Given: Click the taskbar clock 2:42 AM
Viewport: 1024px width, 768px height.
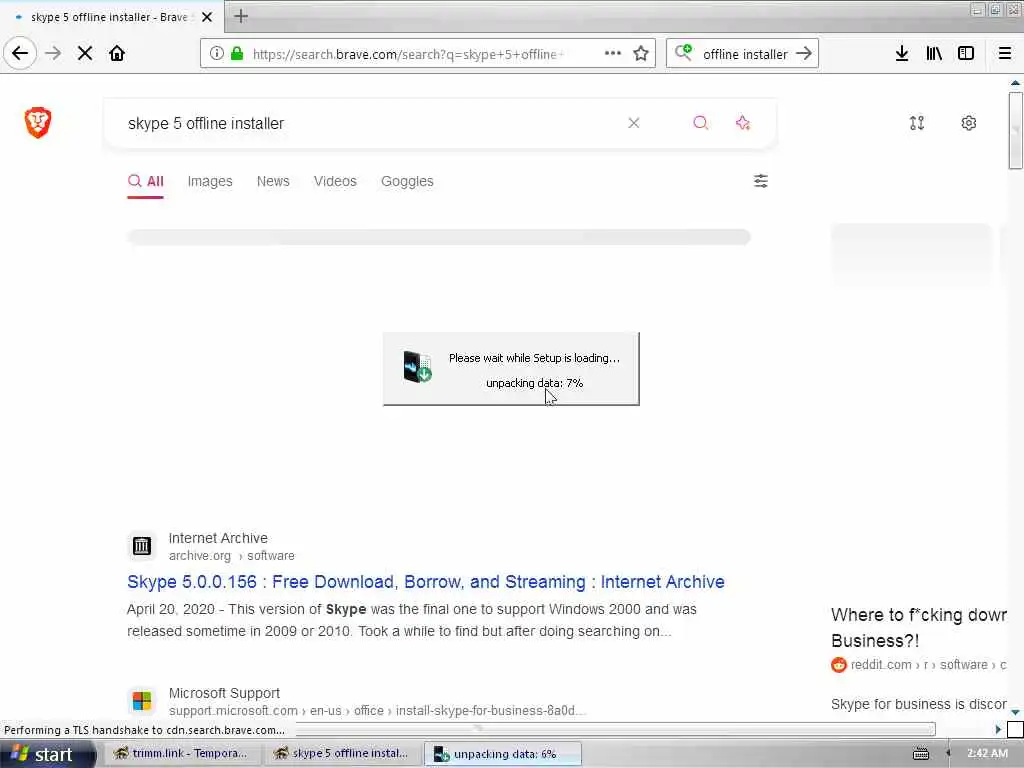Looking at the screenshot, I should [987, 754].
